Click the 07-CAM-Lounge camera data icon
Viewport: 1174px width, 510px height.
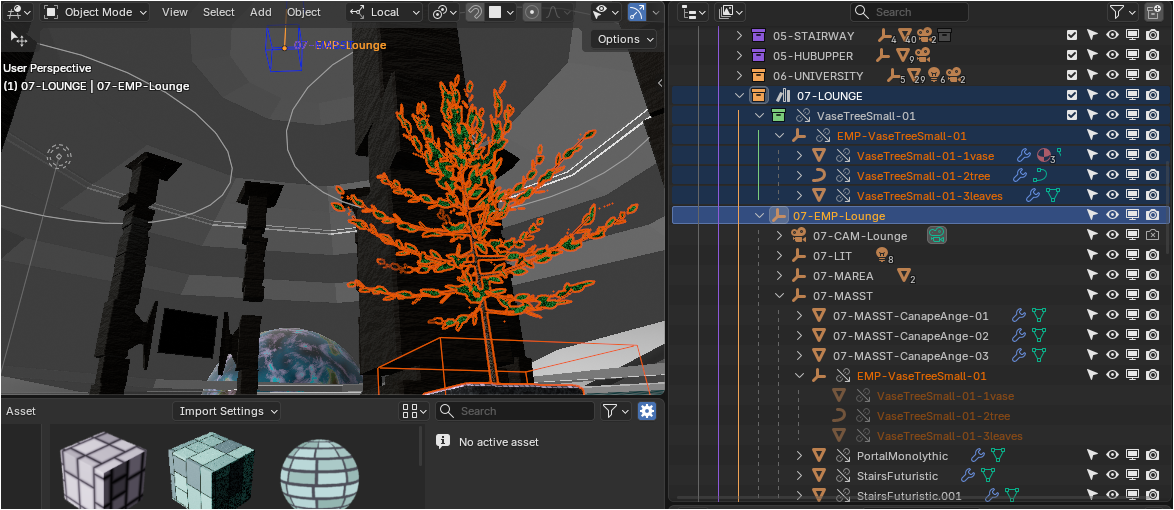coord(937,236)
